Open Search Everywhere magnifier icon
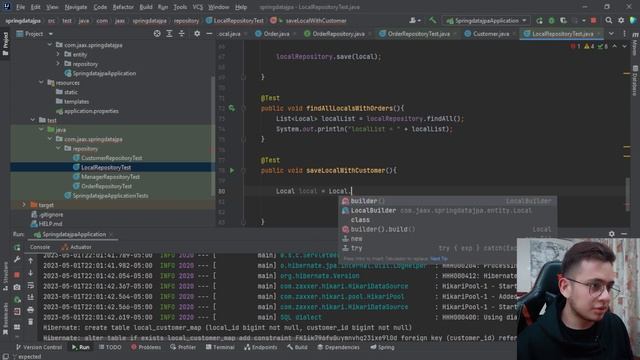This screenshot has width=640, height=360. tap(609, 20)
